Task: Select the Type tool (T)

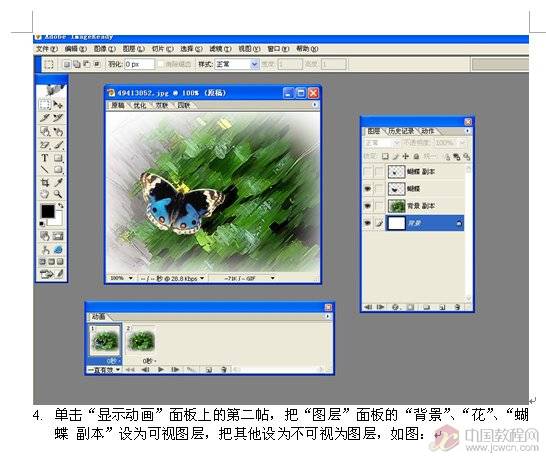Action: (45, 158)
